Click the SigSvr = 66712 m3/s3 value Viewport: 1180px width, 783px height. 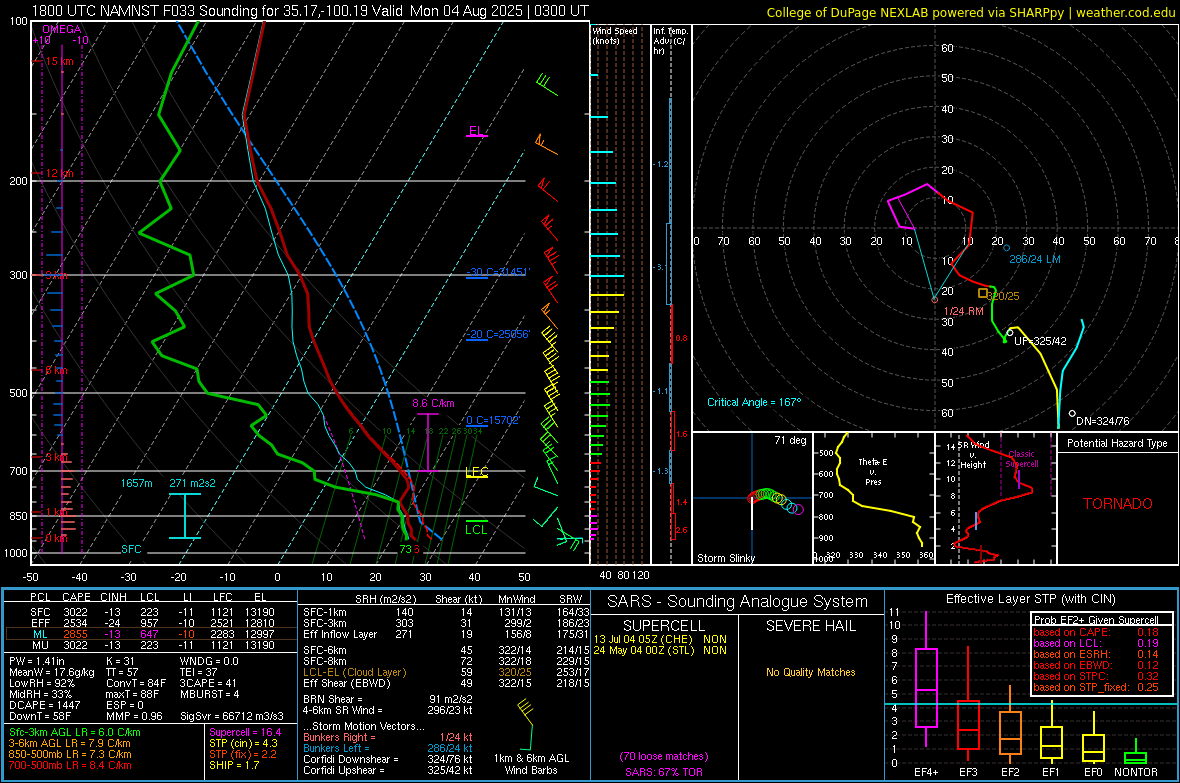(x=232, y=716)
